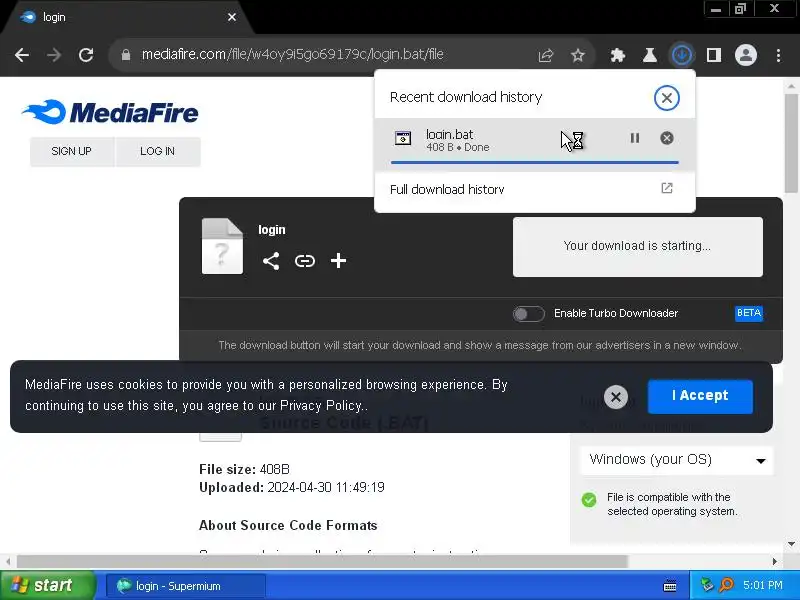Click 'About Source Code Formats' heading

click(x=288, y=526)
